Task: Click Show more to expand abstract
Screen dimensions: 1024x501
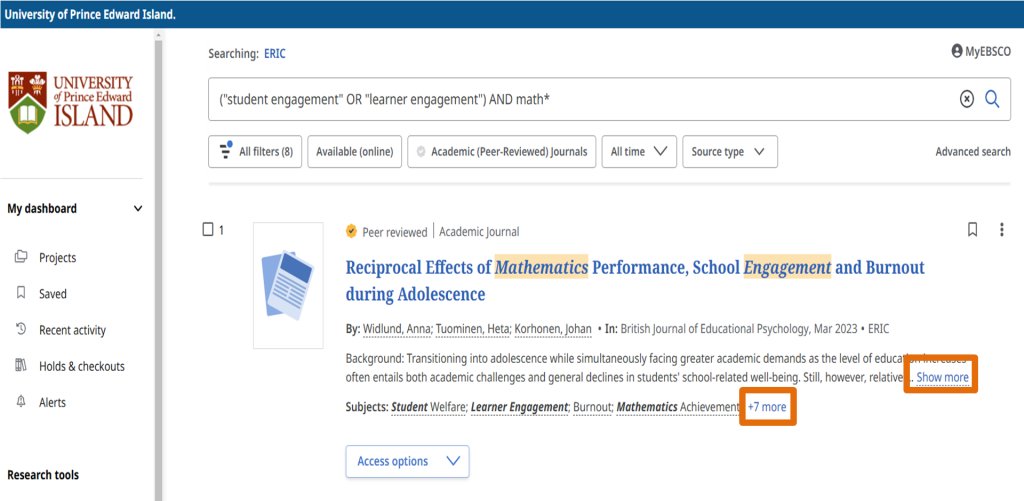Action: 942,377
